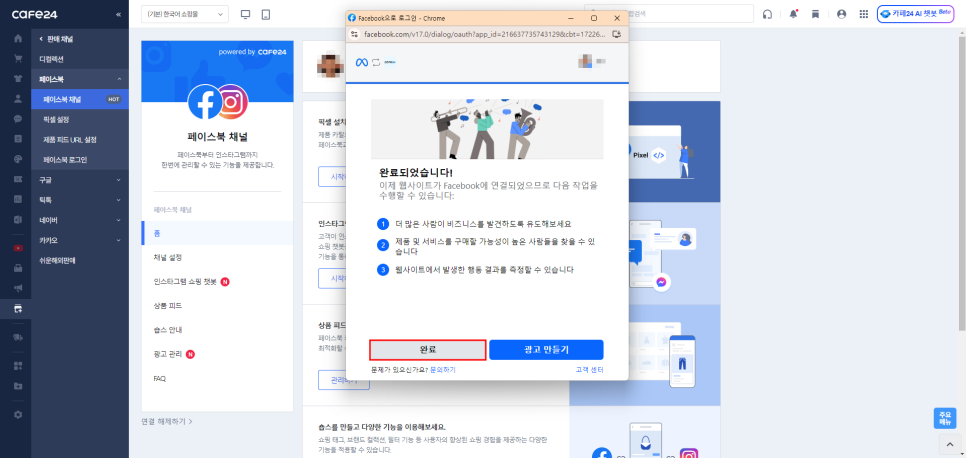
Task: Switch to mobile device preview icon
Action: coord(266,14)
